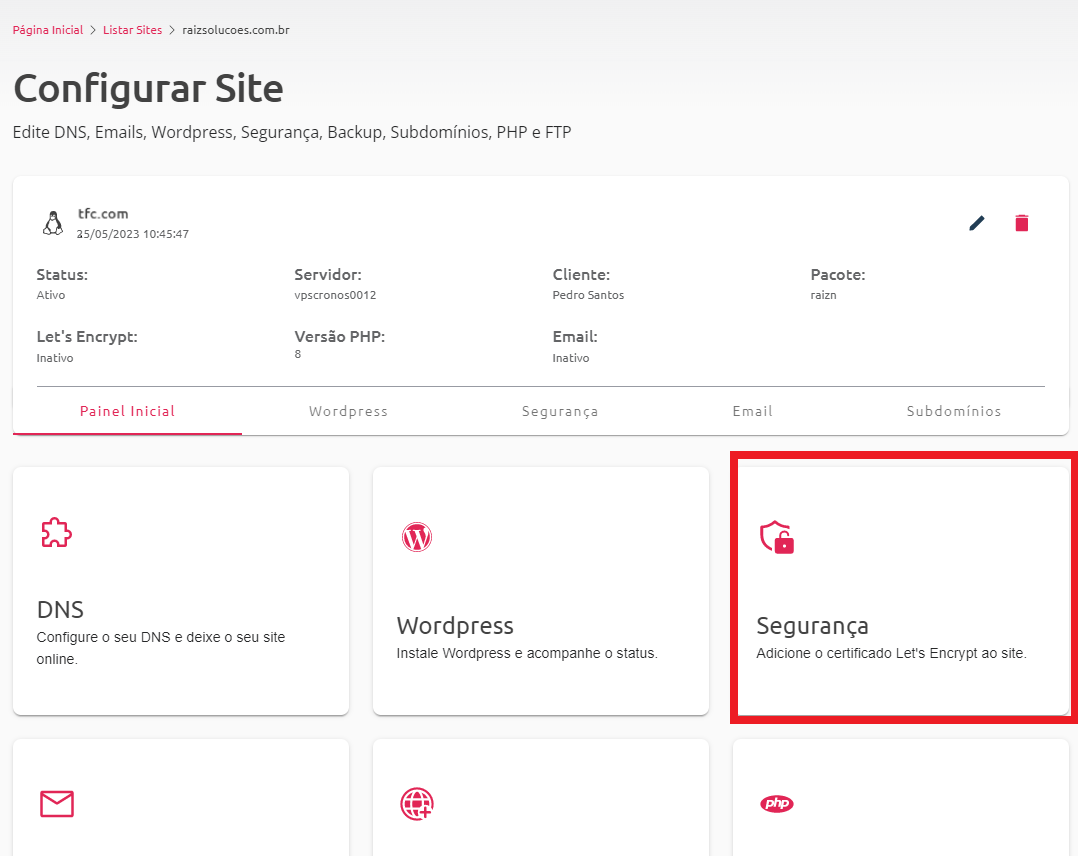Click the Cliente: field label
Image resolution: width=1078 pixels, height=856 pixels.
point(582,275)
